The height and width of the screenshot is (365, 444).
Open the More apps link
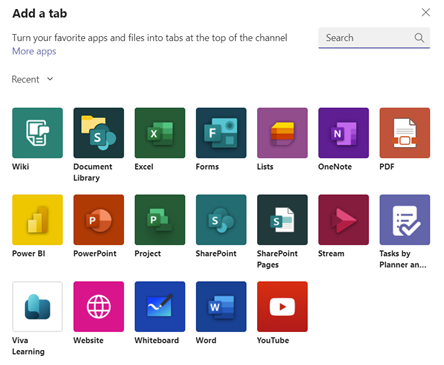tap(34, 51)
